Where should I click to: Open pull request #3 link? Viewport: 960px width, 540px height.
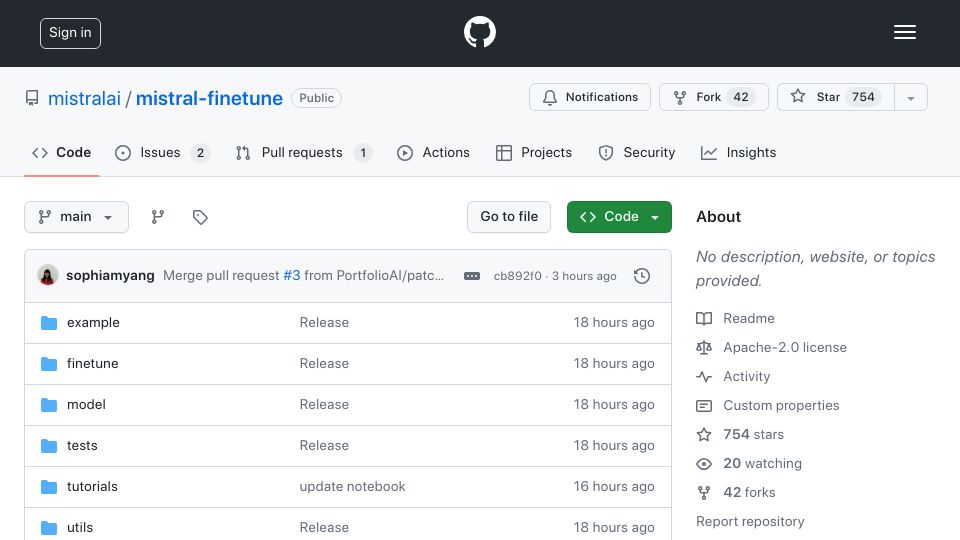(291, 276)
